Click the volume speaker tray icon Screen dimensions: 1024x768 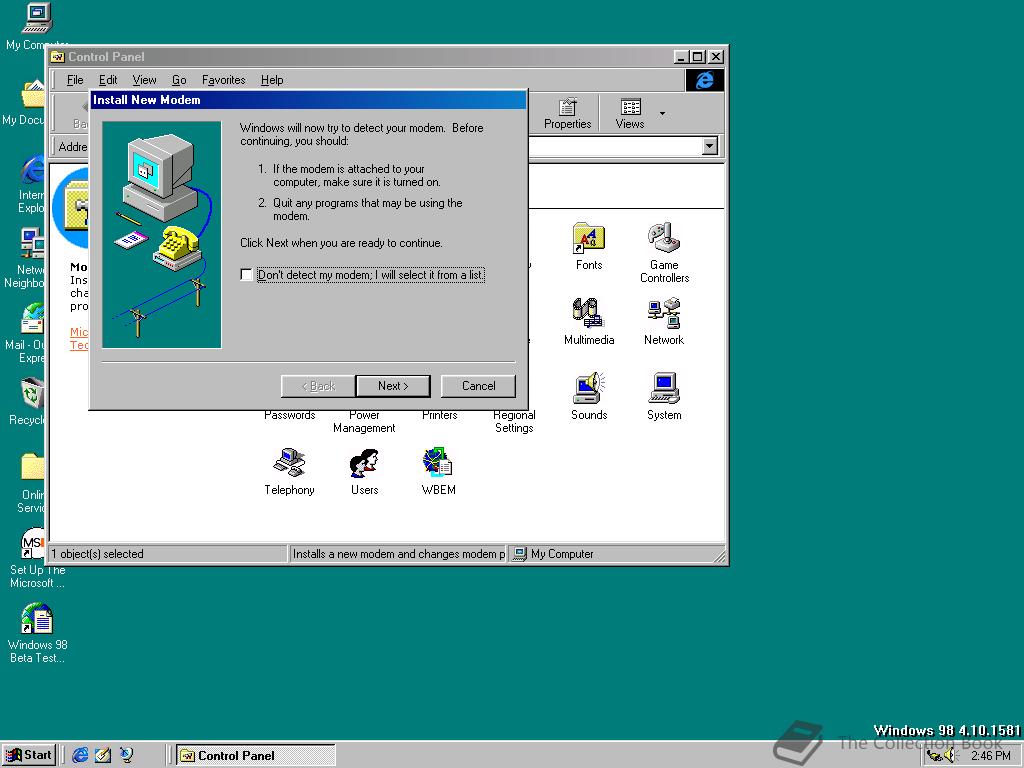tap(950, 756)
